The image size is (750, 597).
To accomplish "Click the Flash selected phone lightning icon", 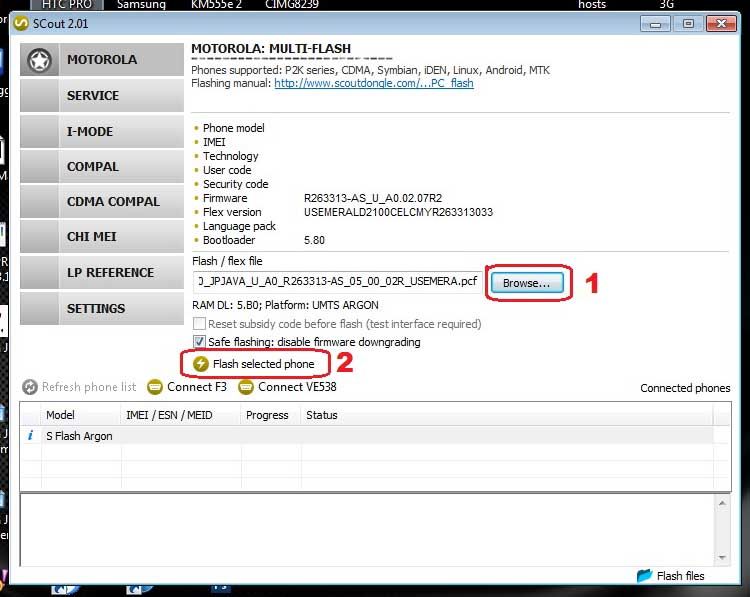I will 201,364.
